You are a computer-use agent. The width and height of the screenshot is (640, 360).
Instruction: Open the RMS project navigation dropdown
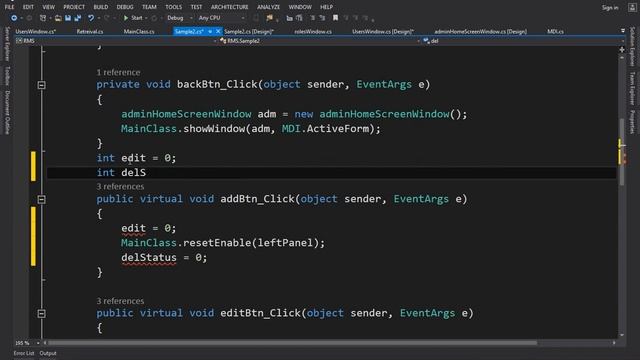(x=116, y=41)
